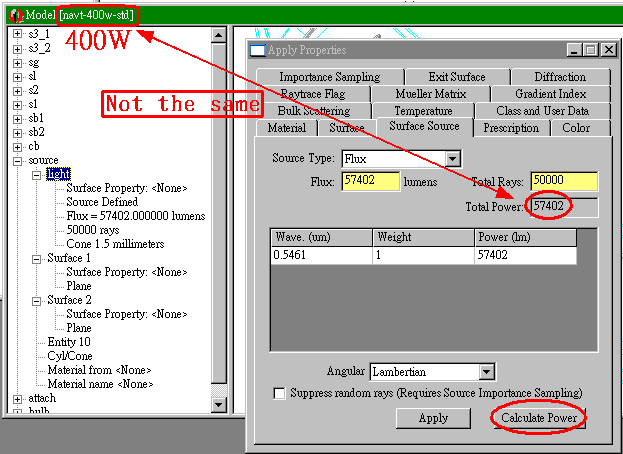Open the Angular Lambertian dropdown
623x454 pixels.
pos(486,372)
